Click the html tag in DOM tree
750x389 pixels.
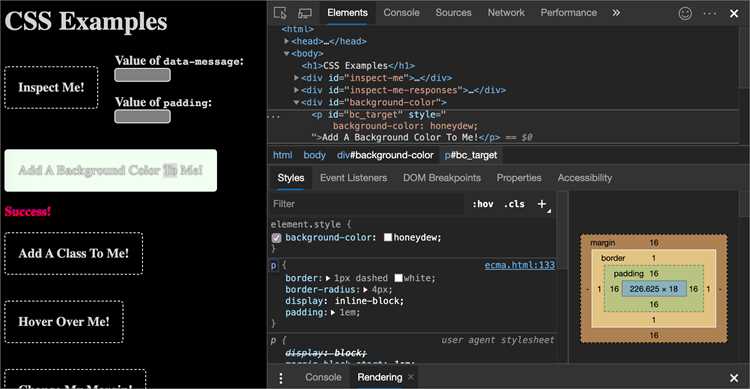point(298,29)
